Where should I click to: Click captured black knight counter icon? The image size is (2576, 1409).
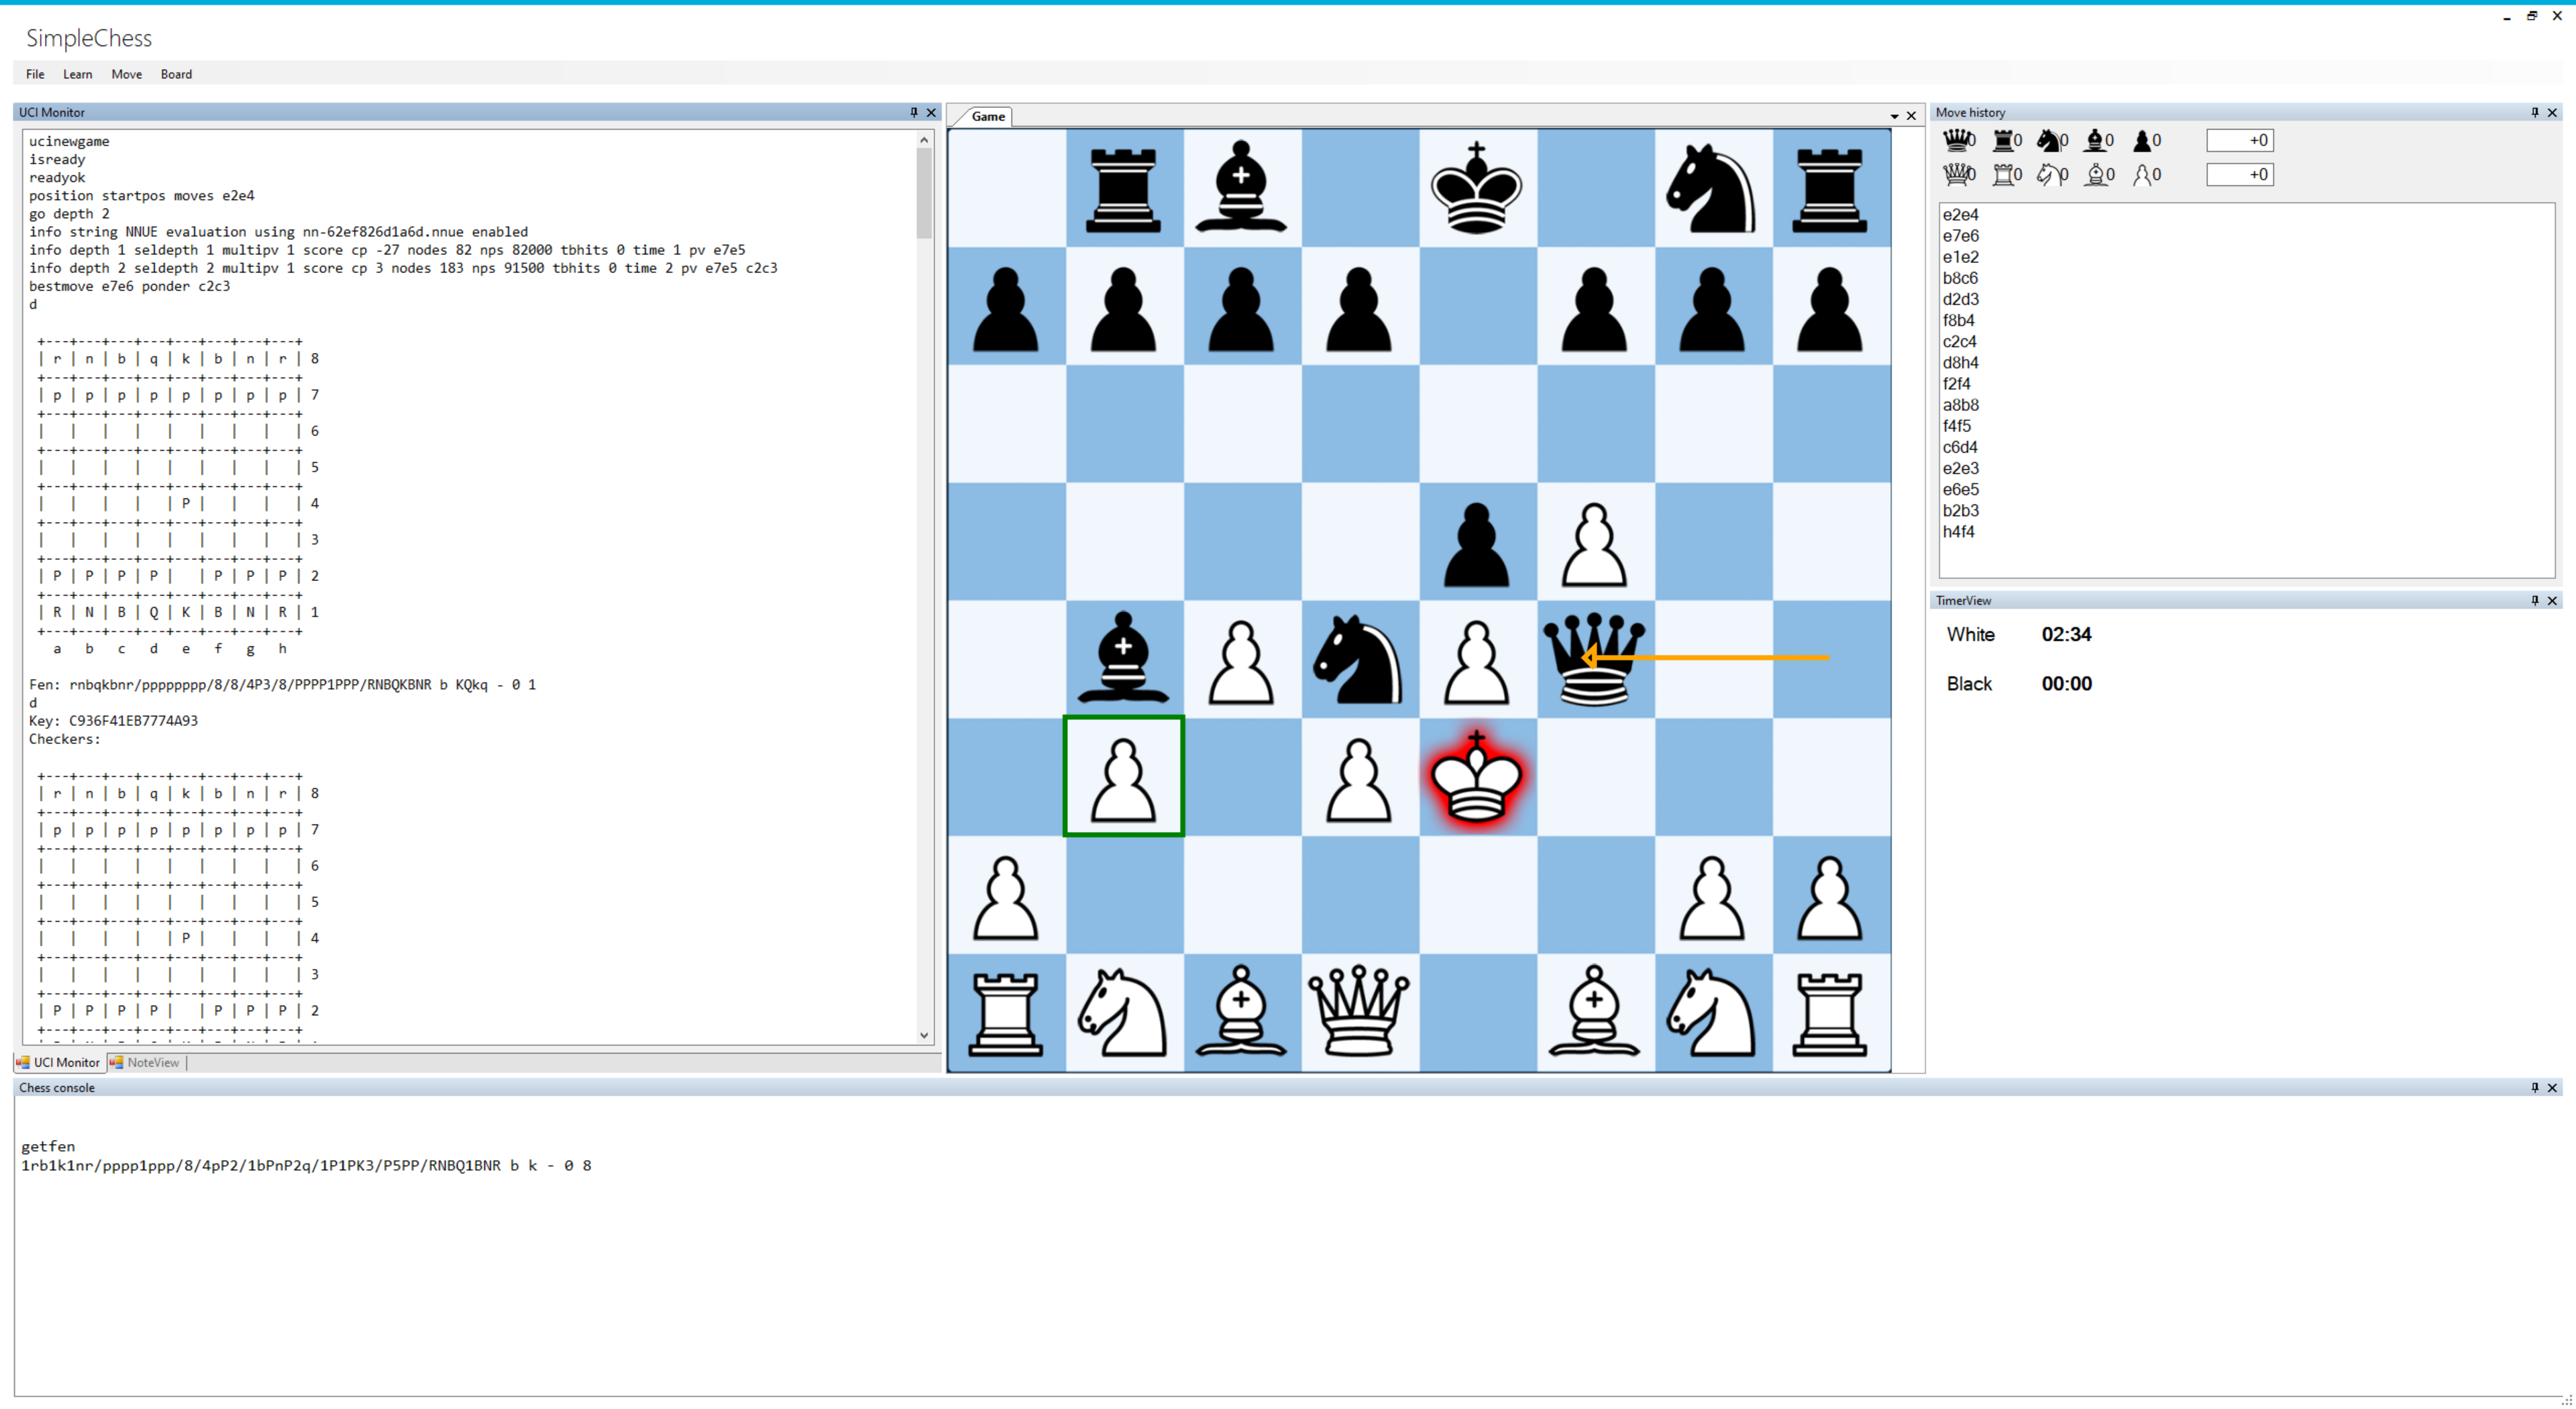click(x=2049, y=140)
